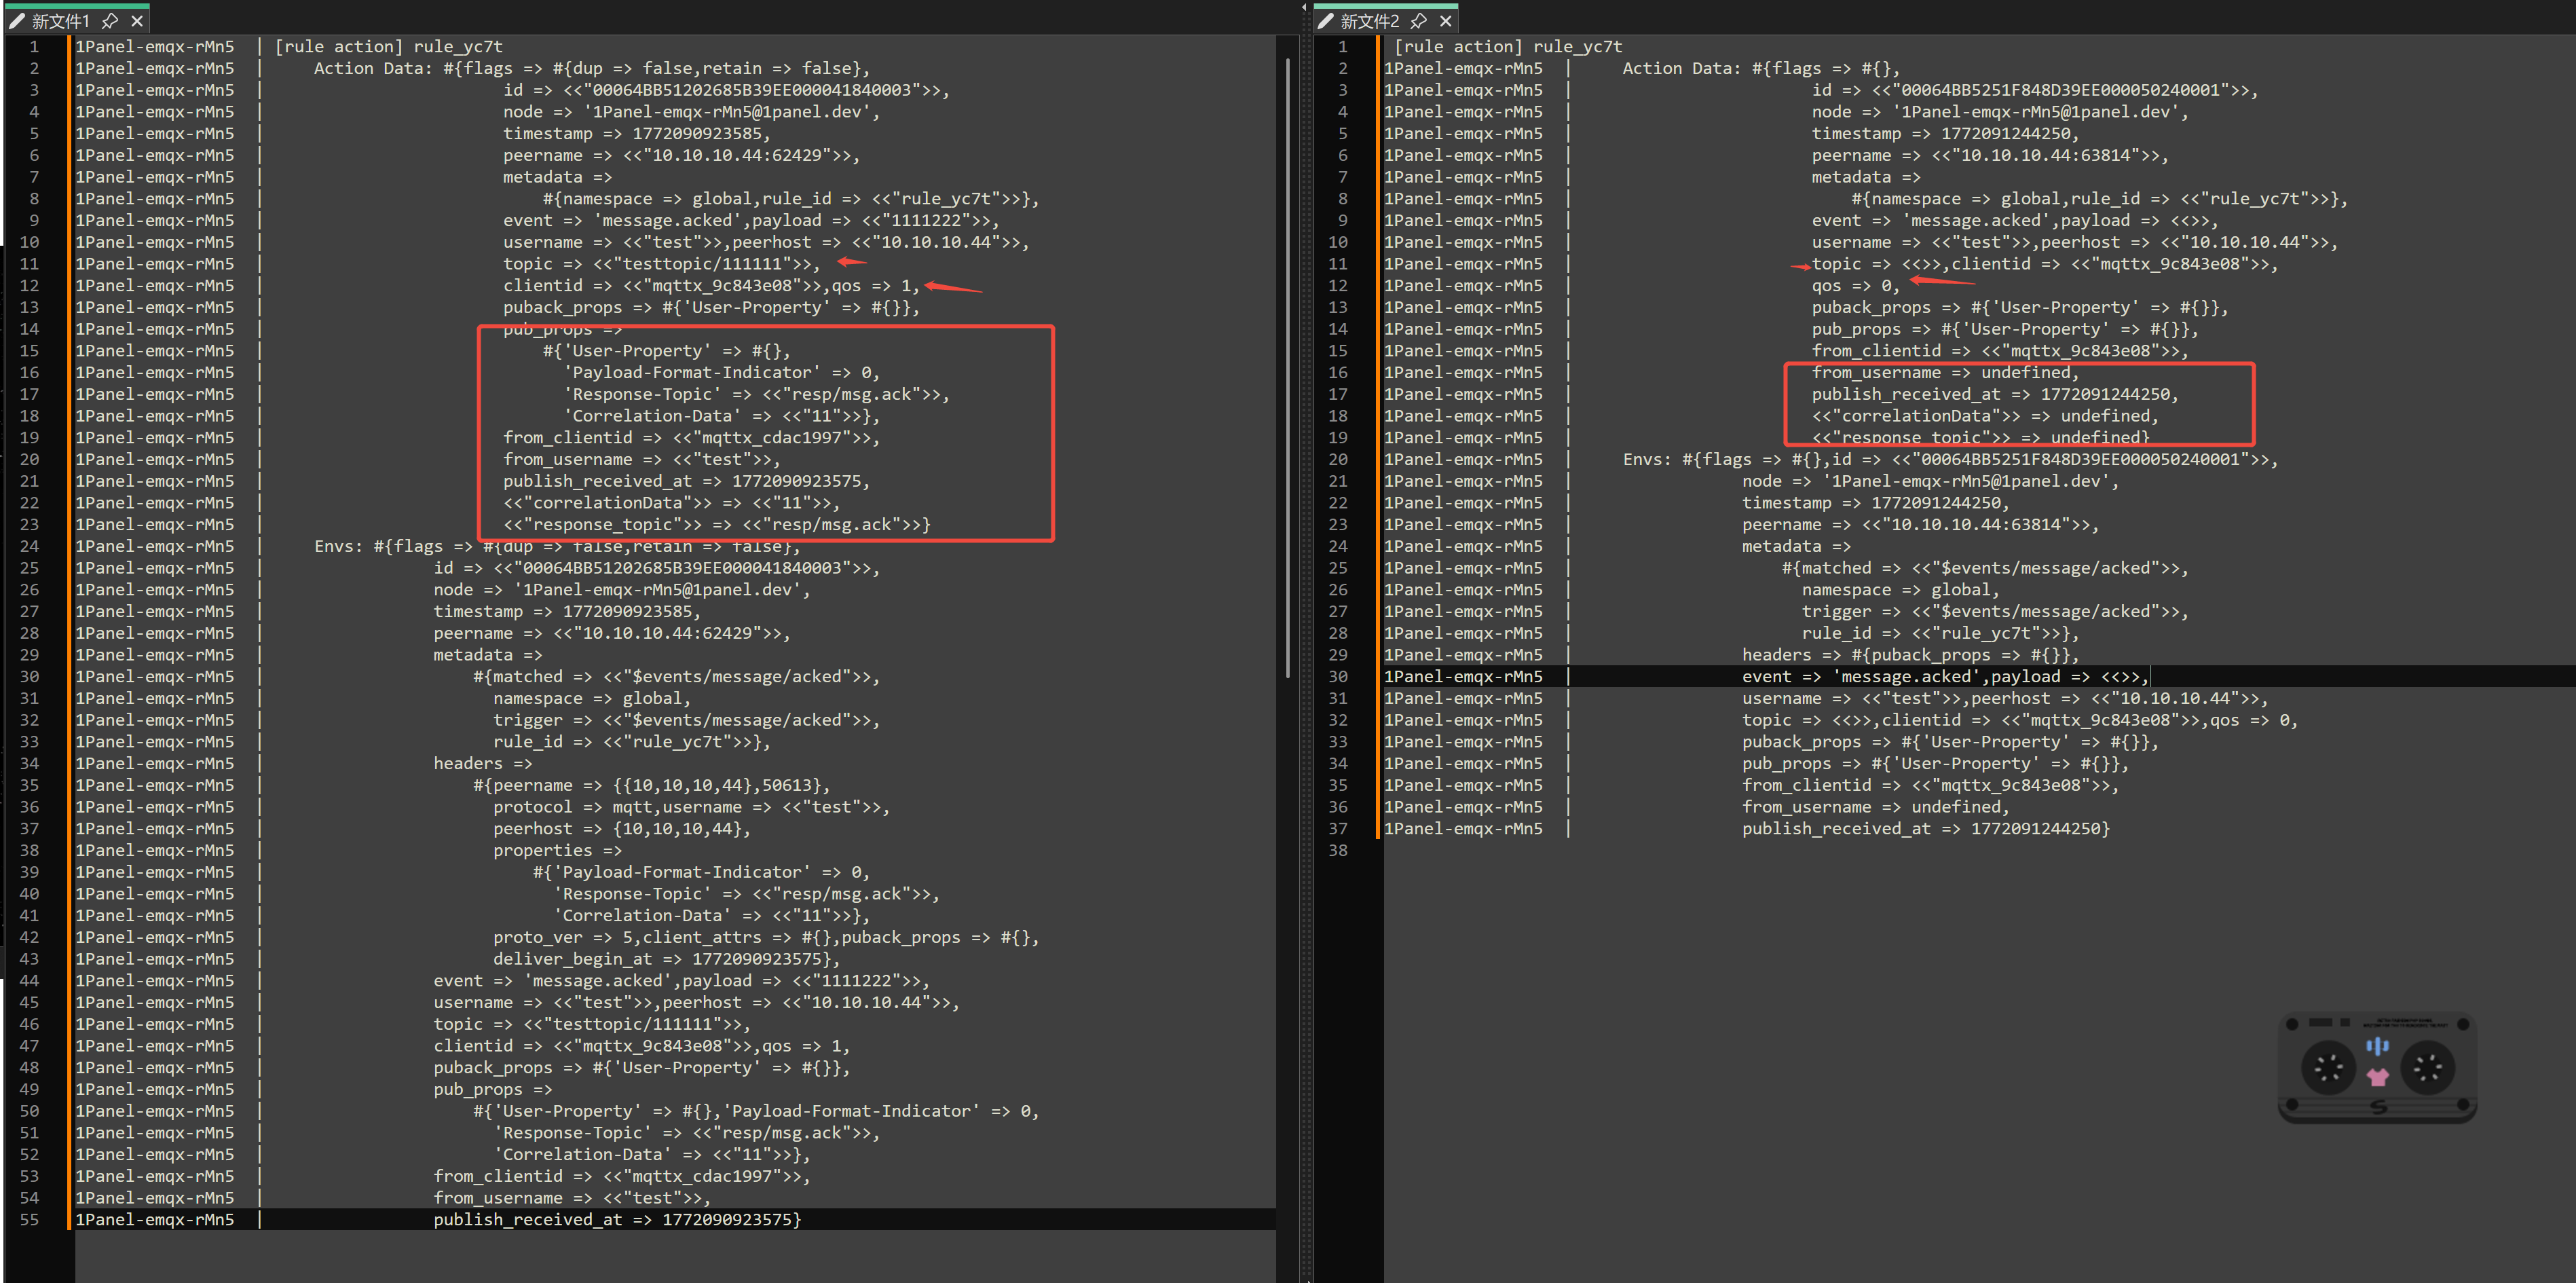Click the left reel of the cassette widget

click(x=2328, y=1067)
